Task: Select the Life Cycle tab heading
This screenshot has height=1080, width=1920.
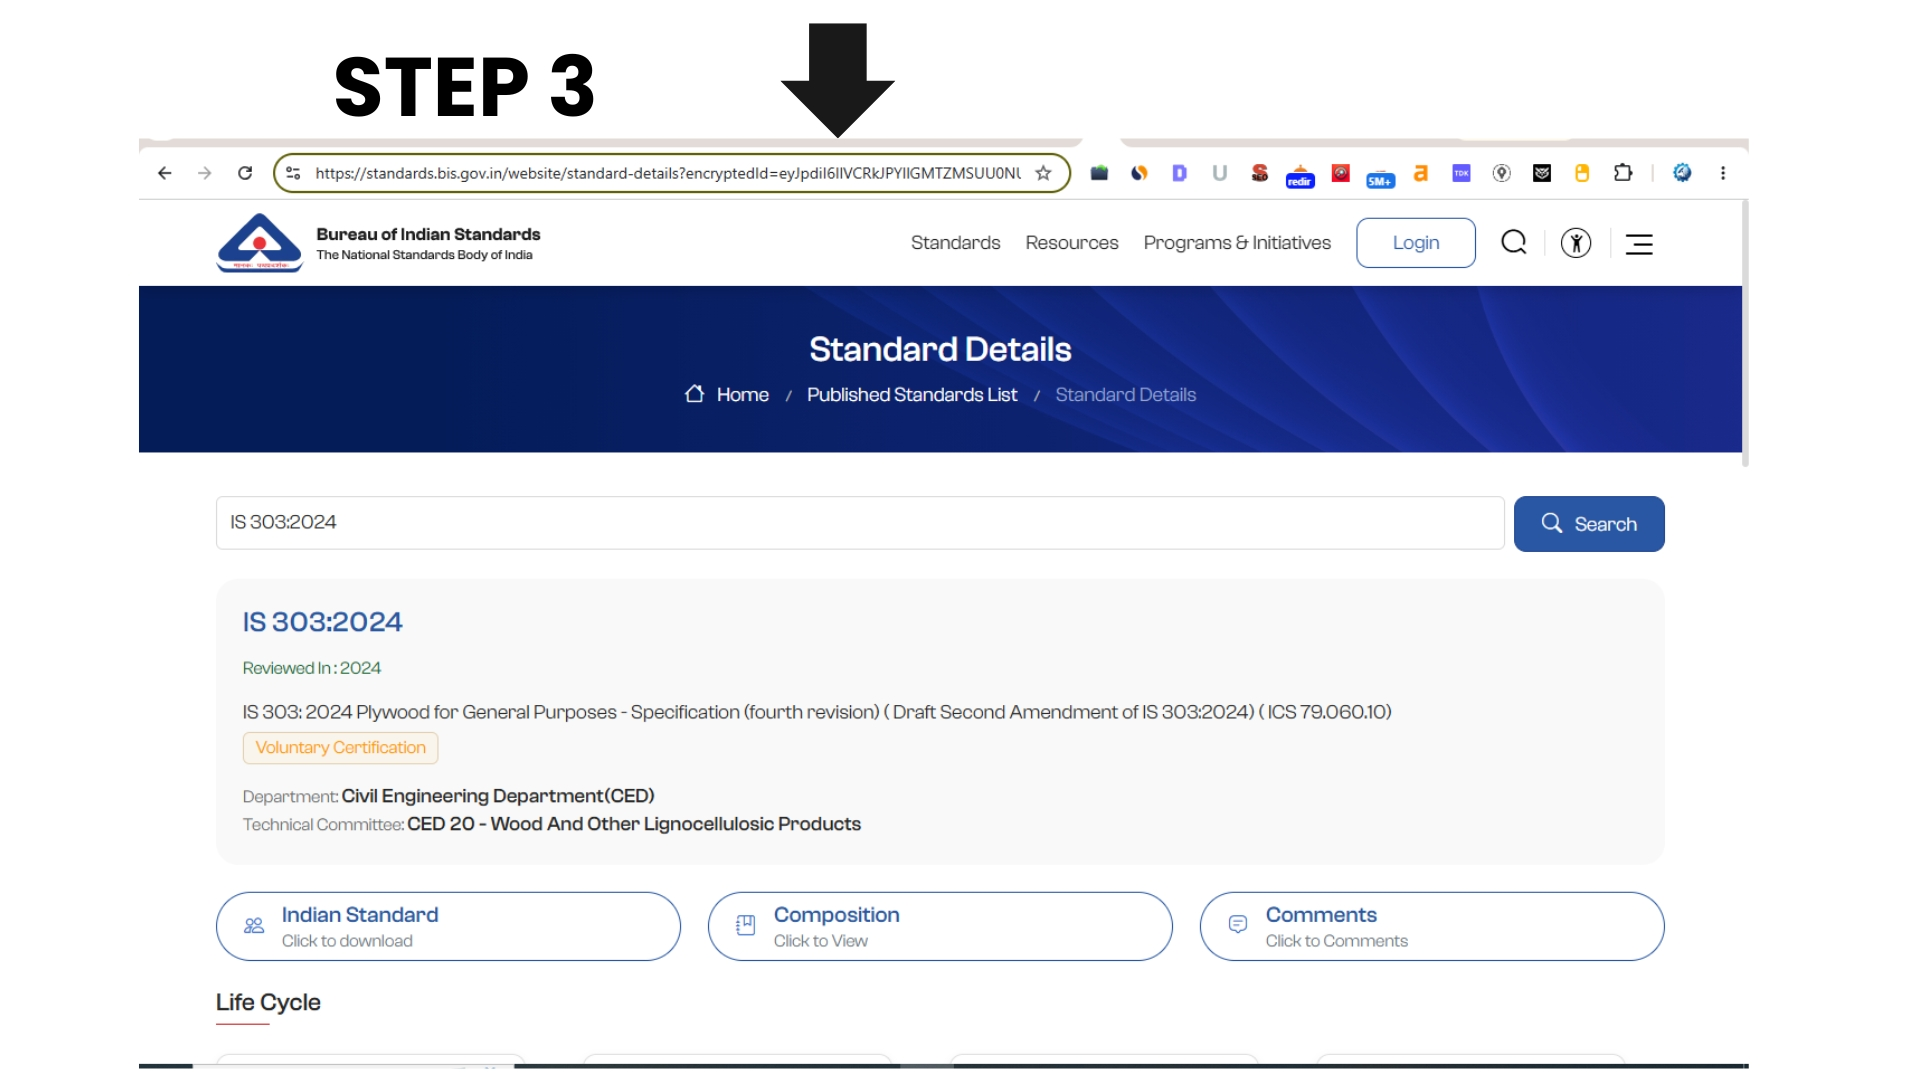Action: (268, 1003)
